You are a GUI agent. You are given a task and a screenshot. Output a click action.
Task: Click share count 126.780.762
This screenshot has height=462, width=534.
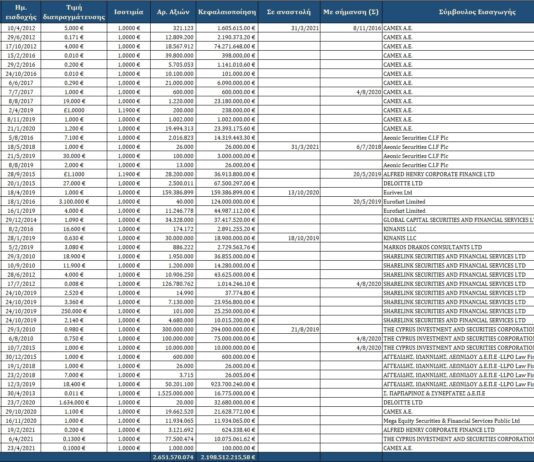[178, 284]
